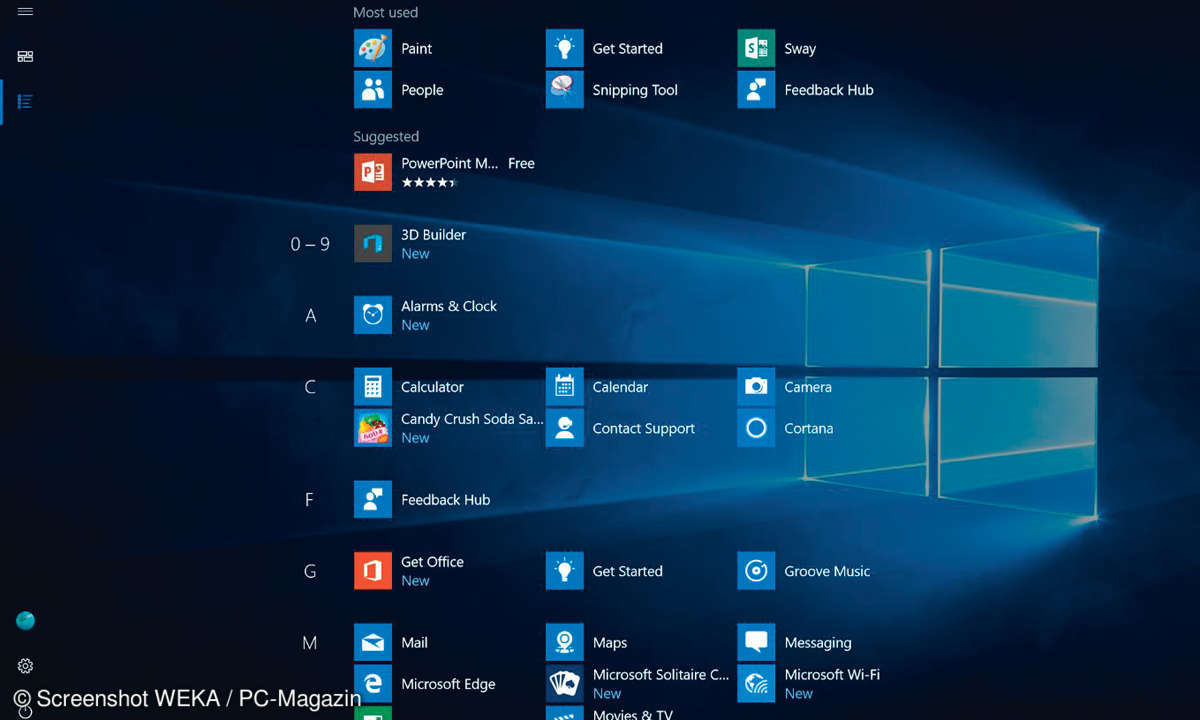Launch the Calendar app icon

[x=565, y=387]
